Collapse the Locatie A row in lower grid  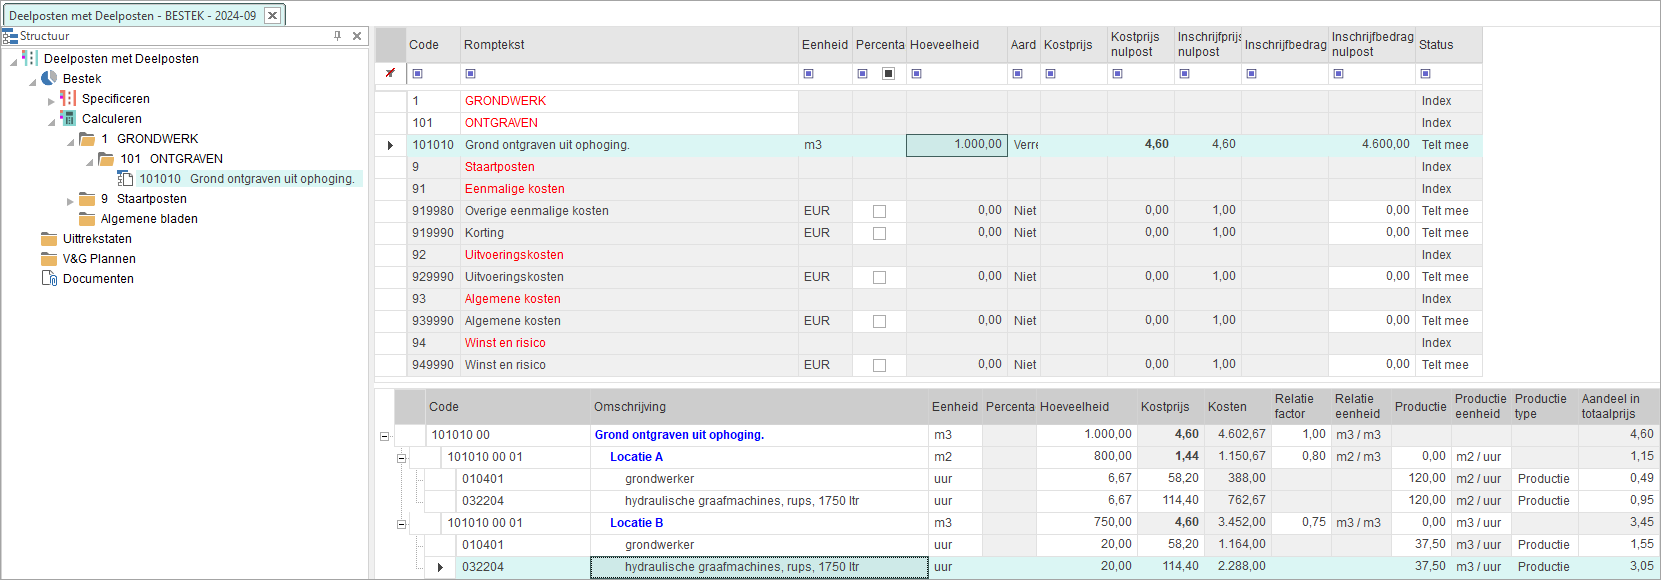click(x=401, y=458)
